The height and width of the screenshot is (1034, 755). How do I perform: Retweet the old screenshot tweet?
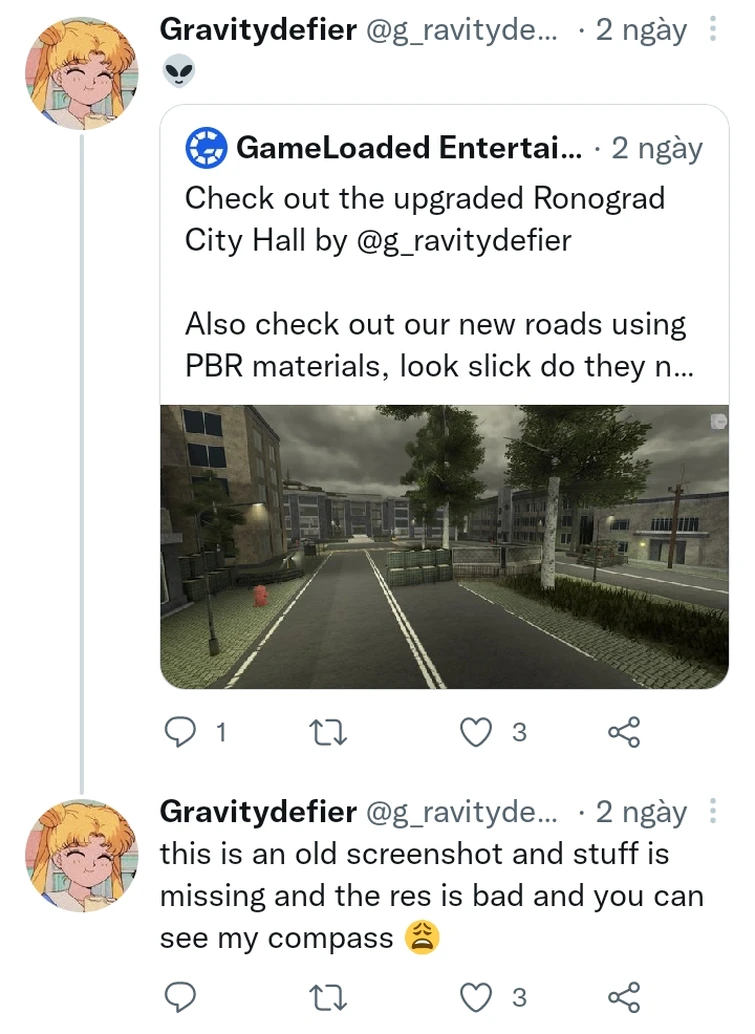[327, 997]
